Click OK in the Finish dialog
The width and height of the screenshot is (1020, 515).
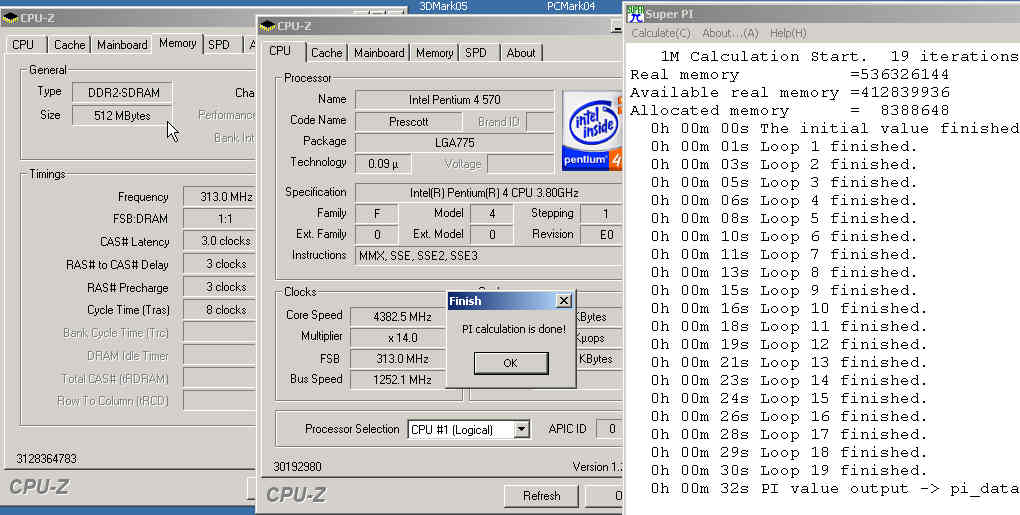tap(511, 363)
